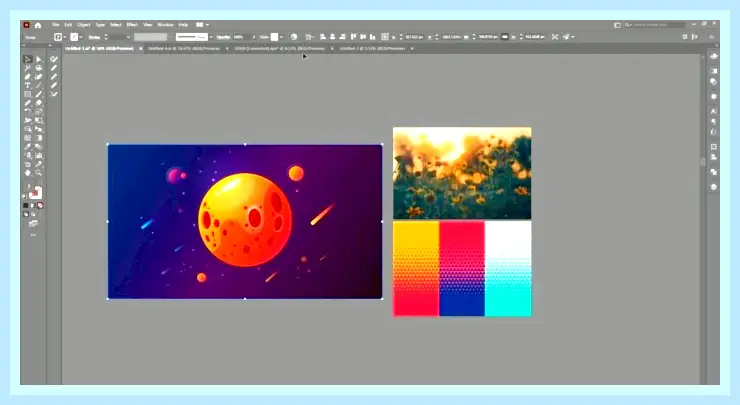Select the Line Segment tool
Screen dimensions: 740x405
point(39,85)
